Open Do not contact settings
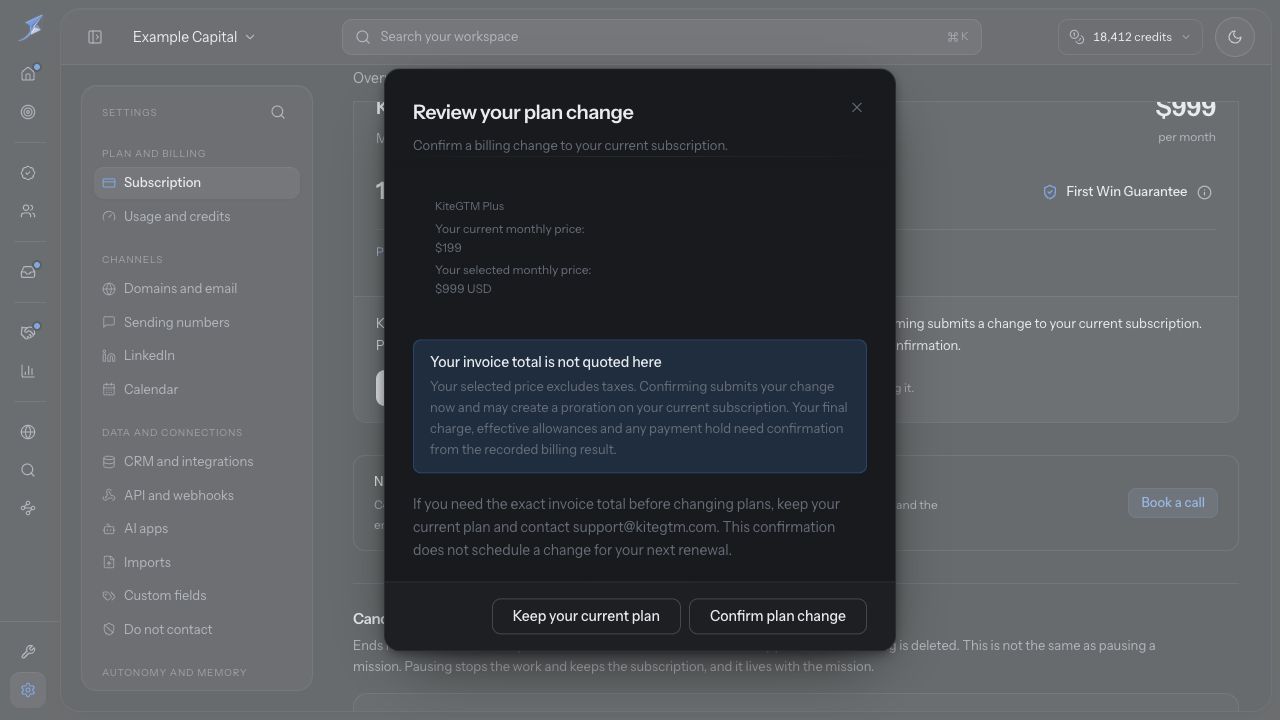Image resolution: width=1280 pixels, height=720 pixels. click(x=197, y=629)
